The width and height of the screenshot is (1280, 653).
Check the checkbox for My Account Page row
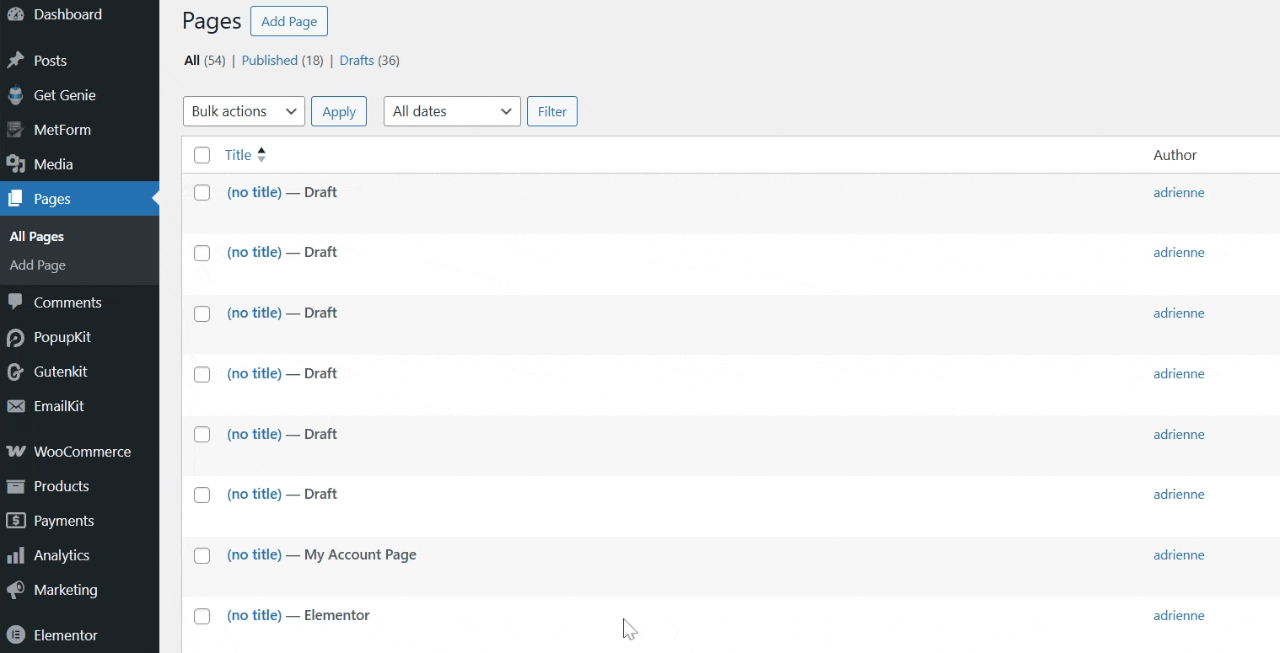[x=202, y=555]
